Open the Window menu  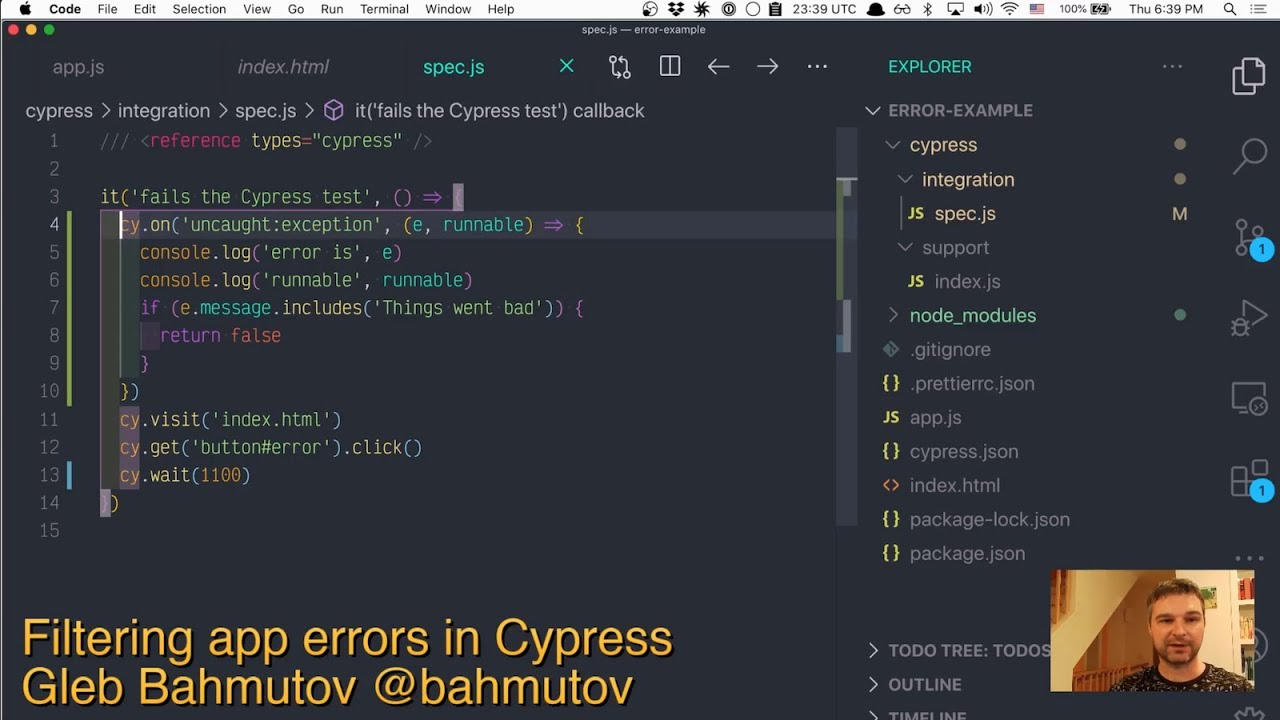pos(448,9)
